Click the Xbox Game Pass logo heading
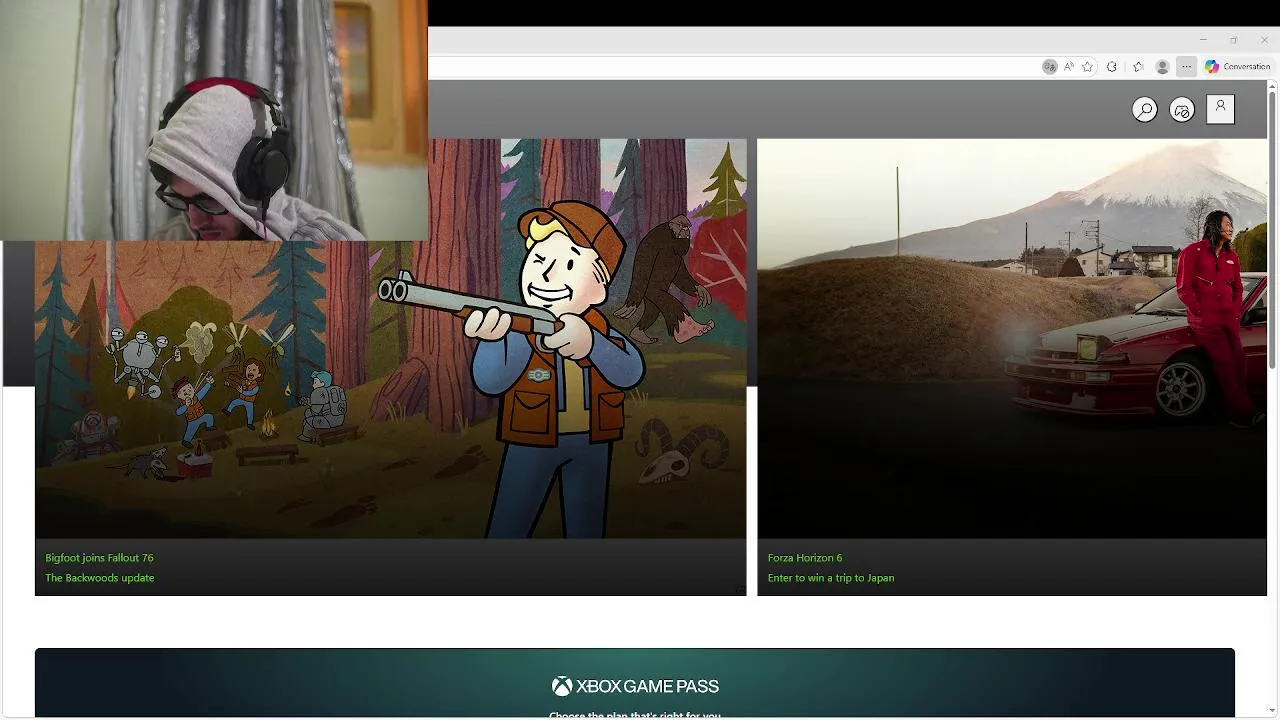 tap(635, 686)
